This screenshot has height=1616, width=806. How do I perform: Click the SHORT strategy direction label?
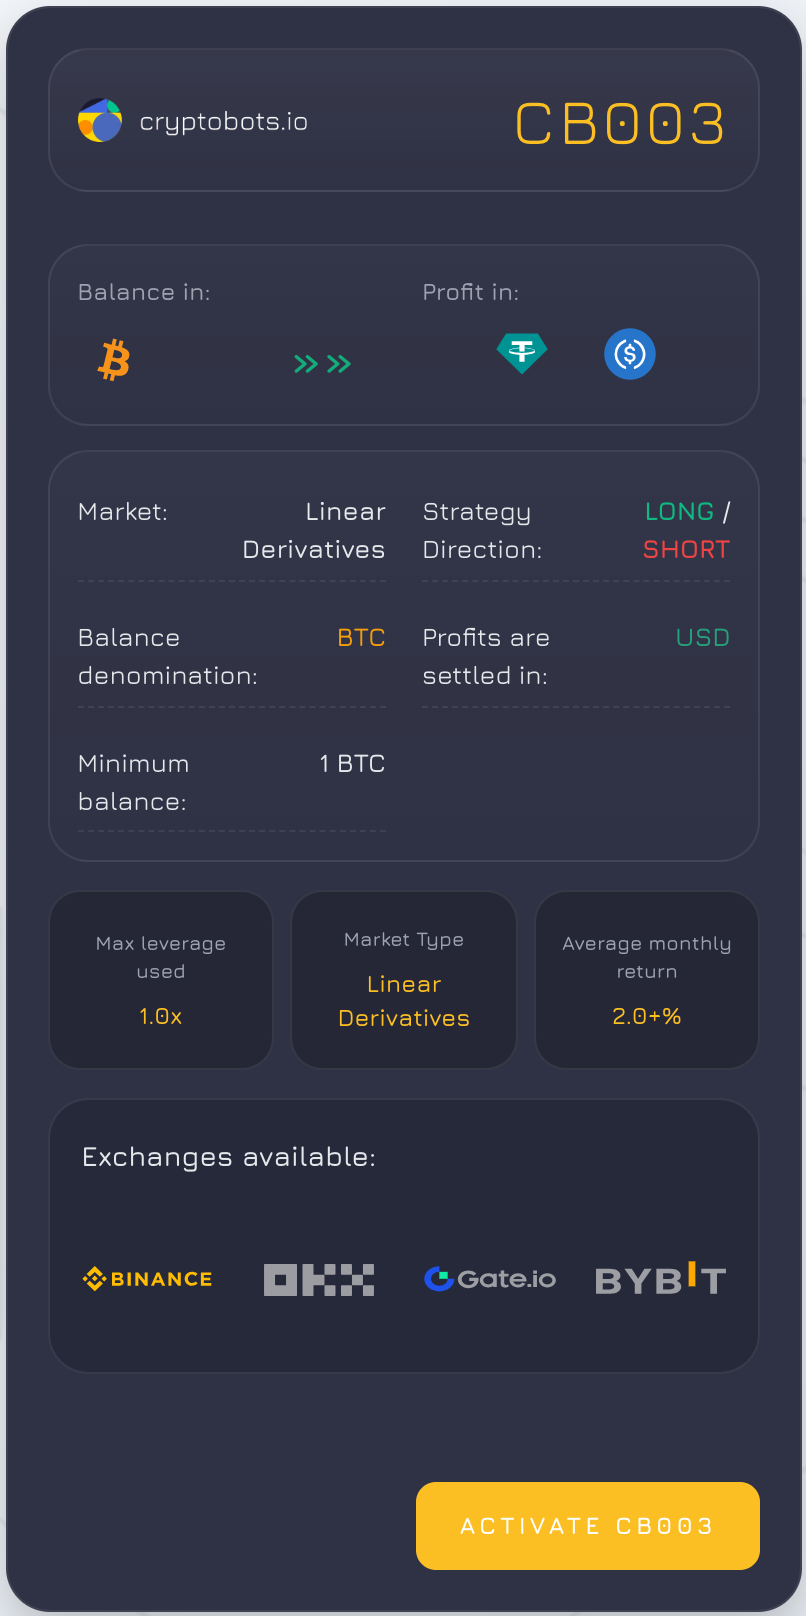[687, 550]
